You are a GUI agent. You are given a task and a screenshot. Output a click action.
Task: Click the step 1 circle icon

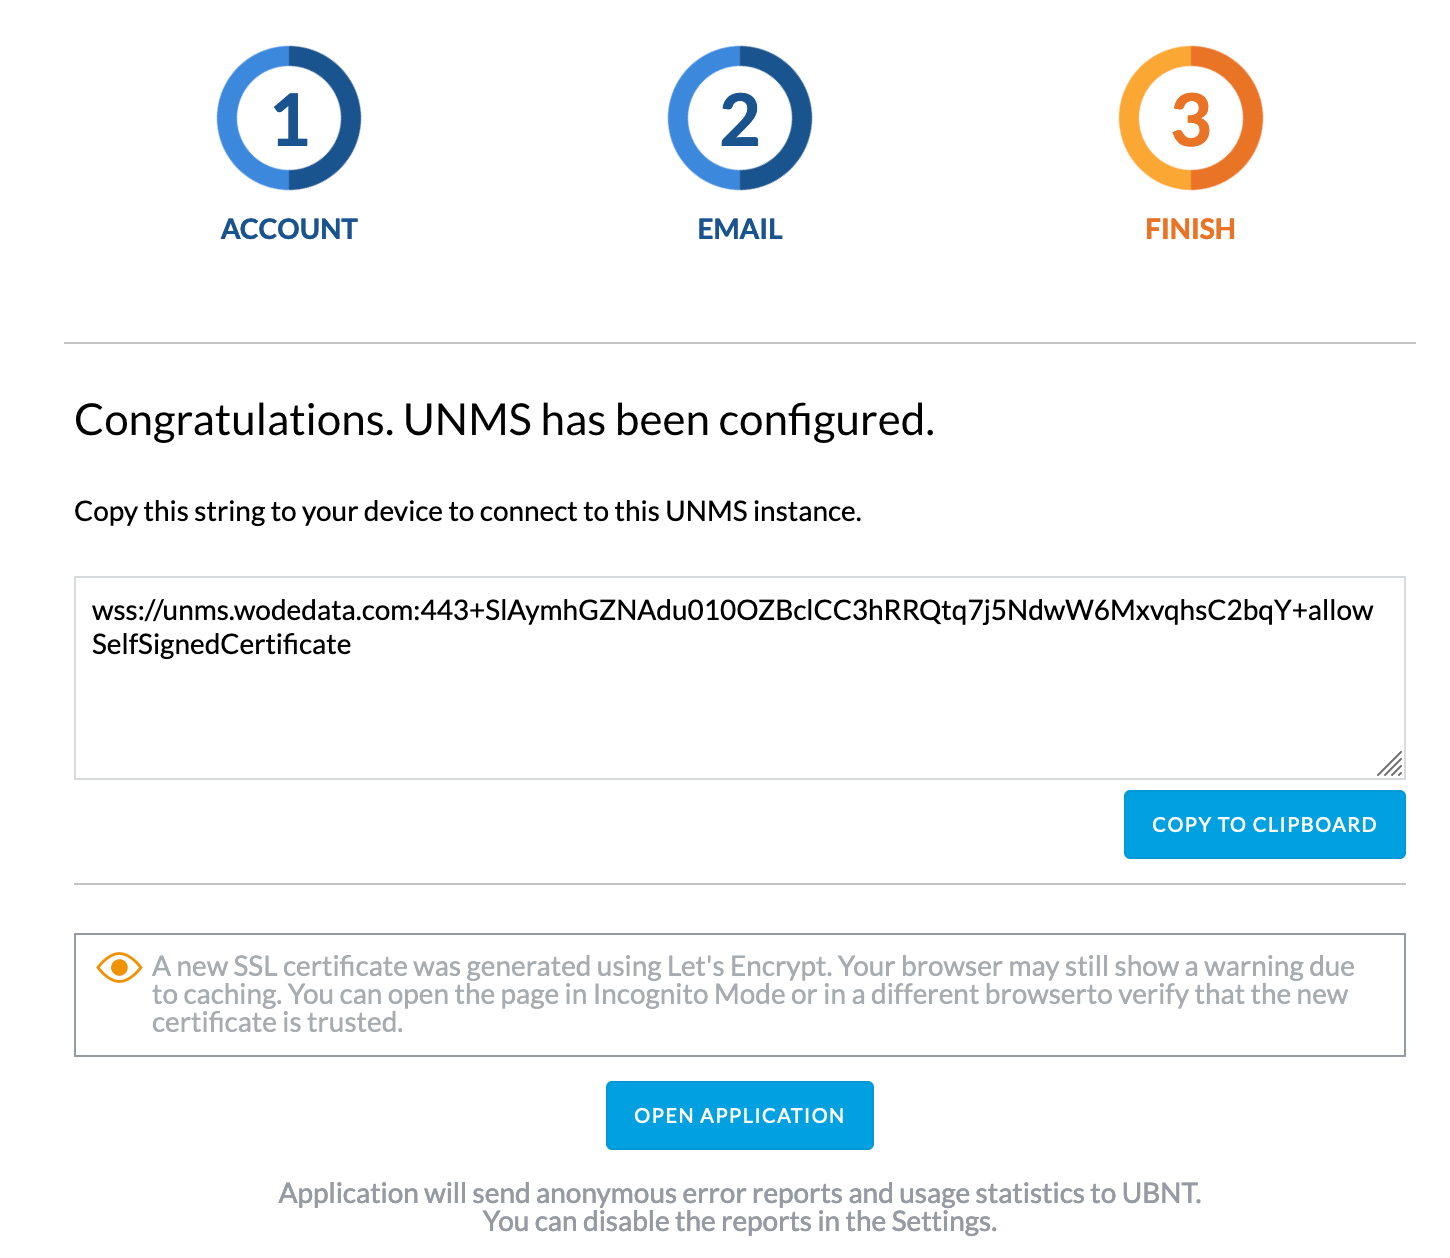tap(289, 118)
